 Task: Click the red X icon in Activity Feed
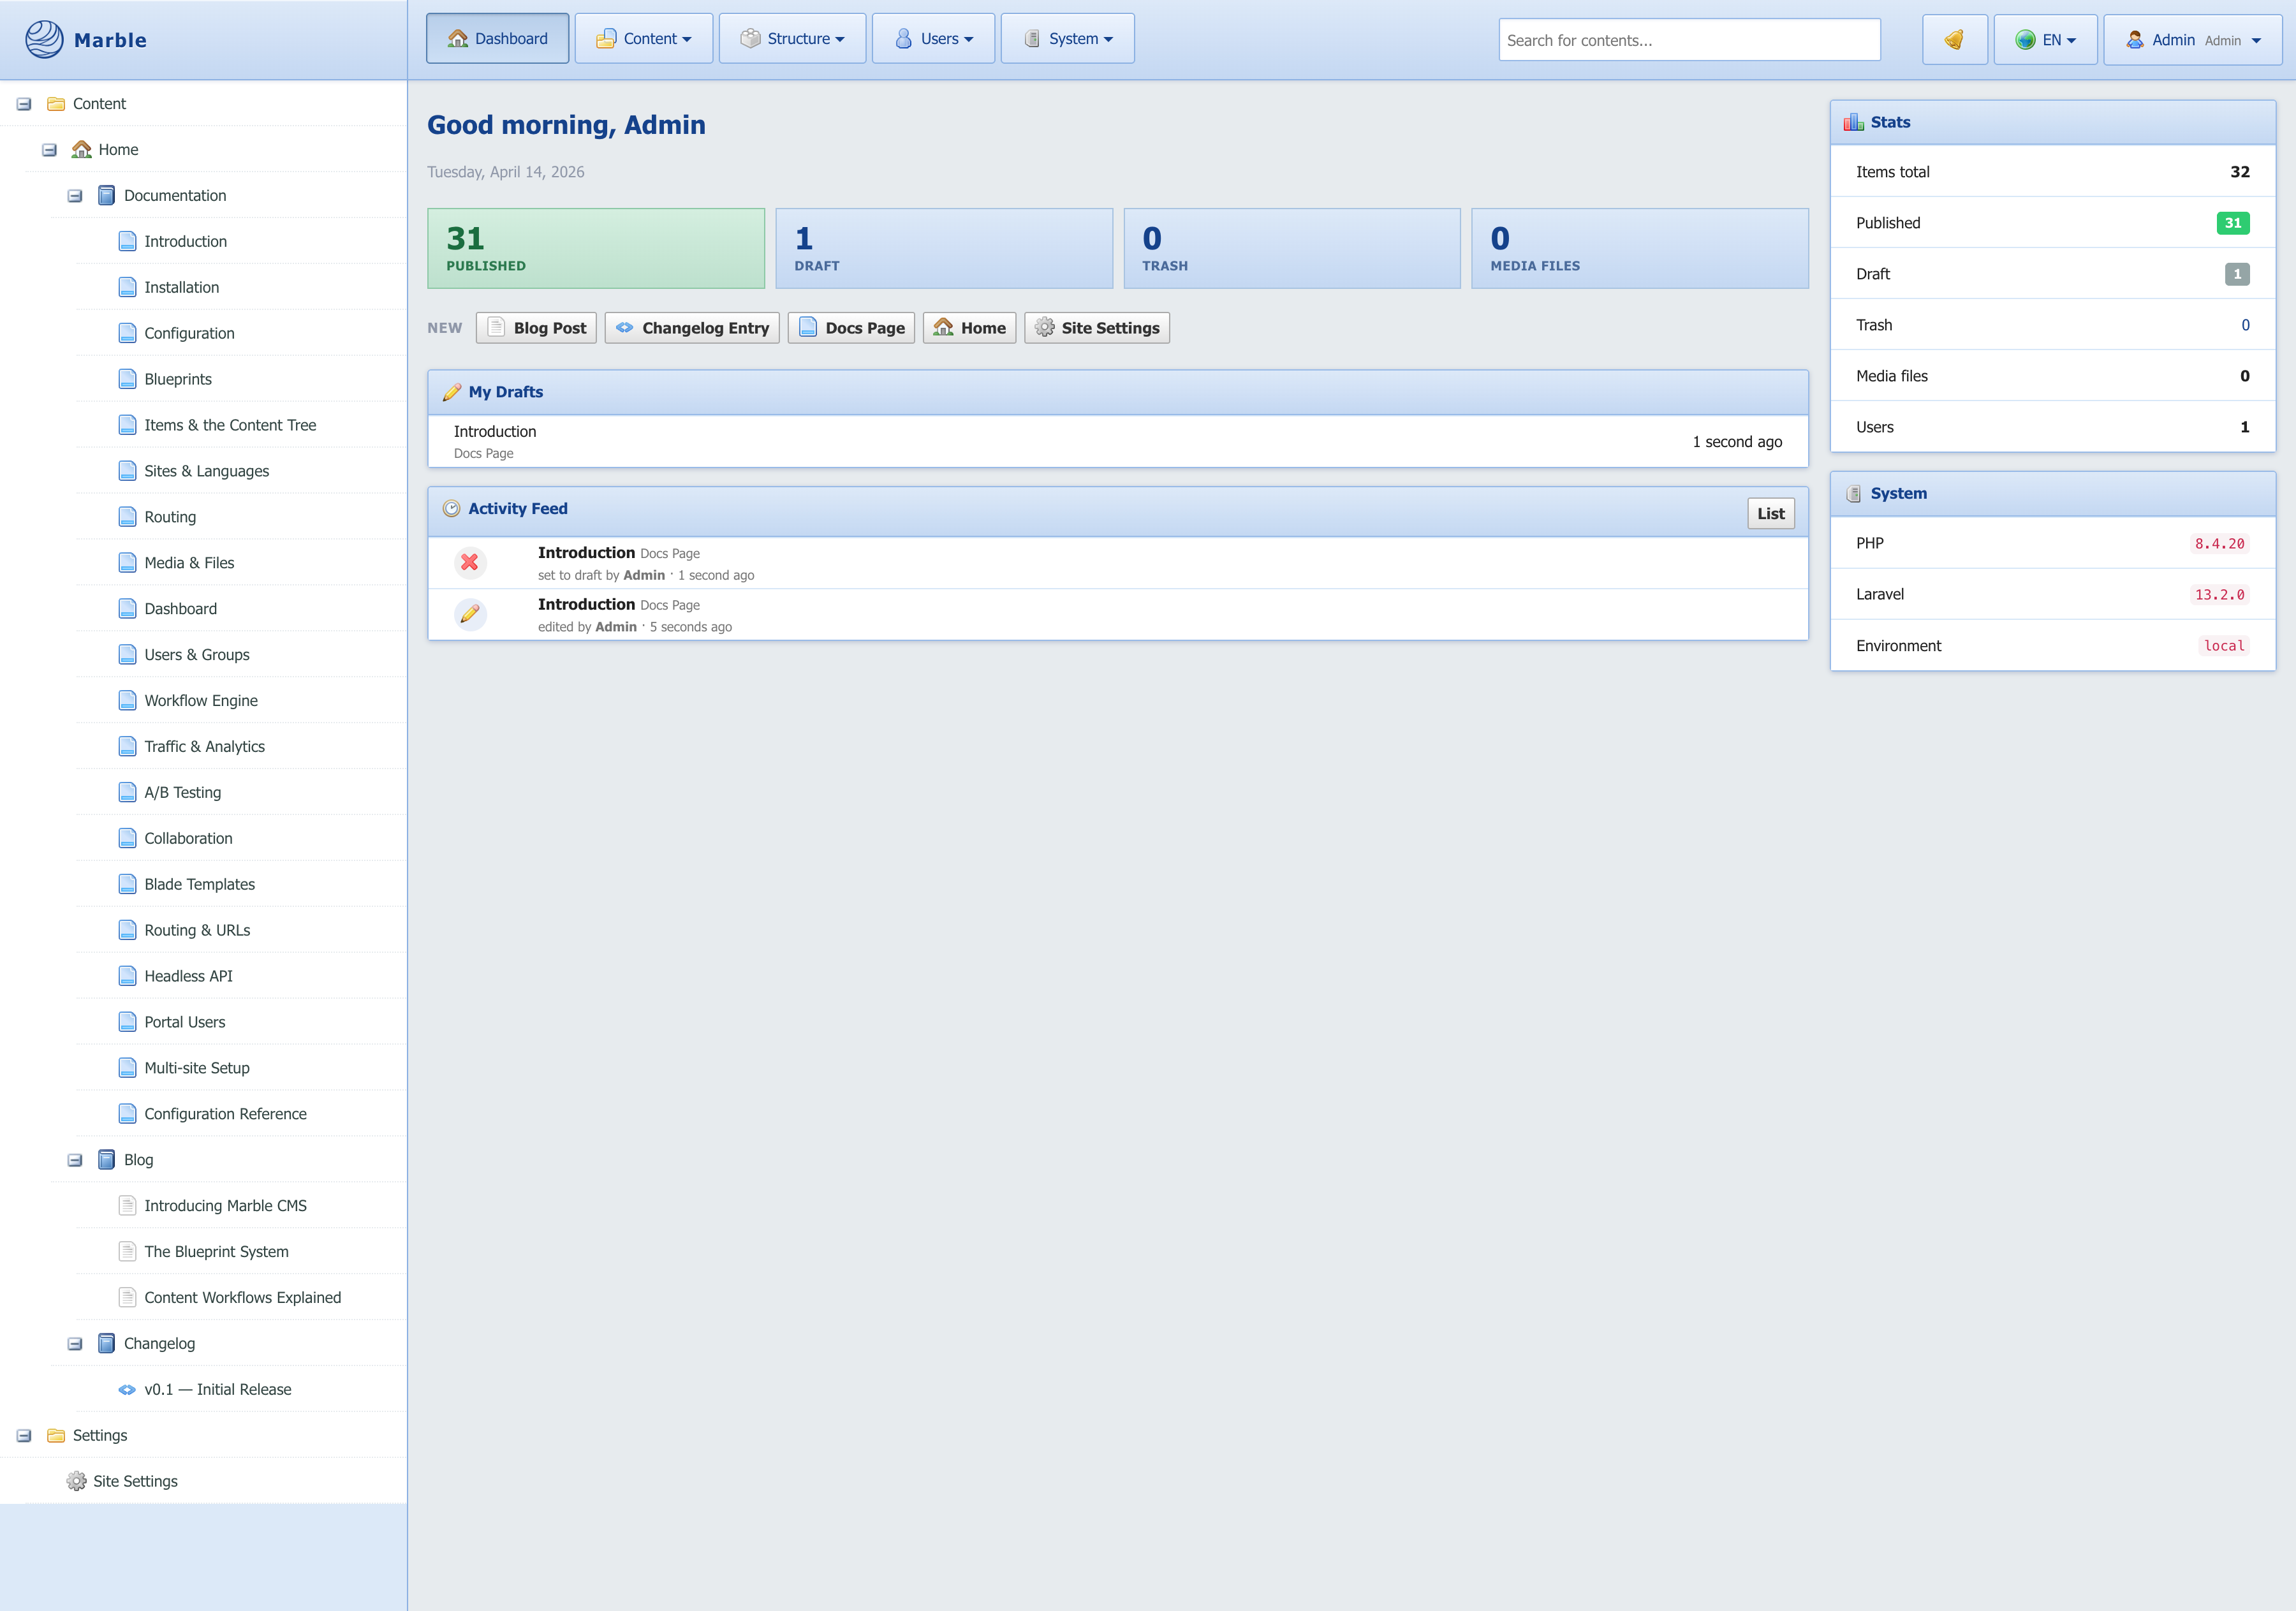469,562
